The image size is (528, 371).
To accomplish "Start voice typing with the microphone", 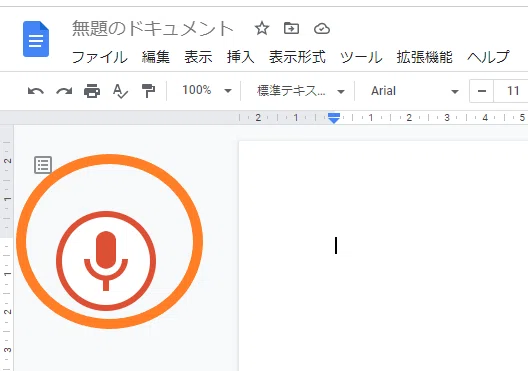I will click(x=106, y=261).
